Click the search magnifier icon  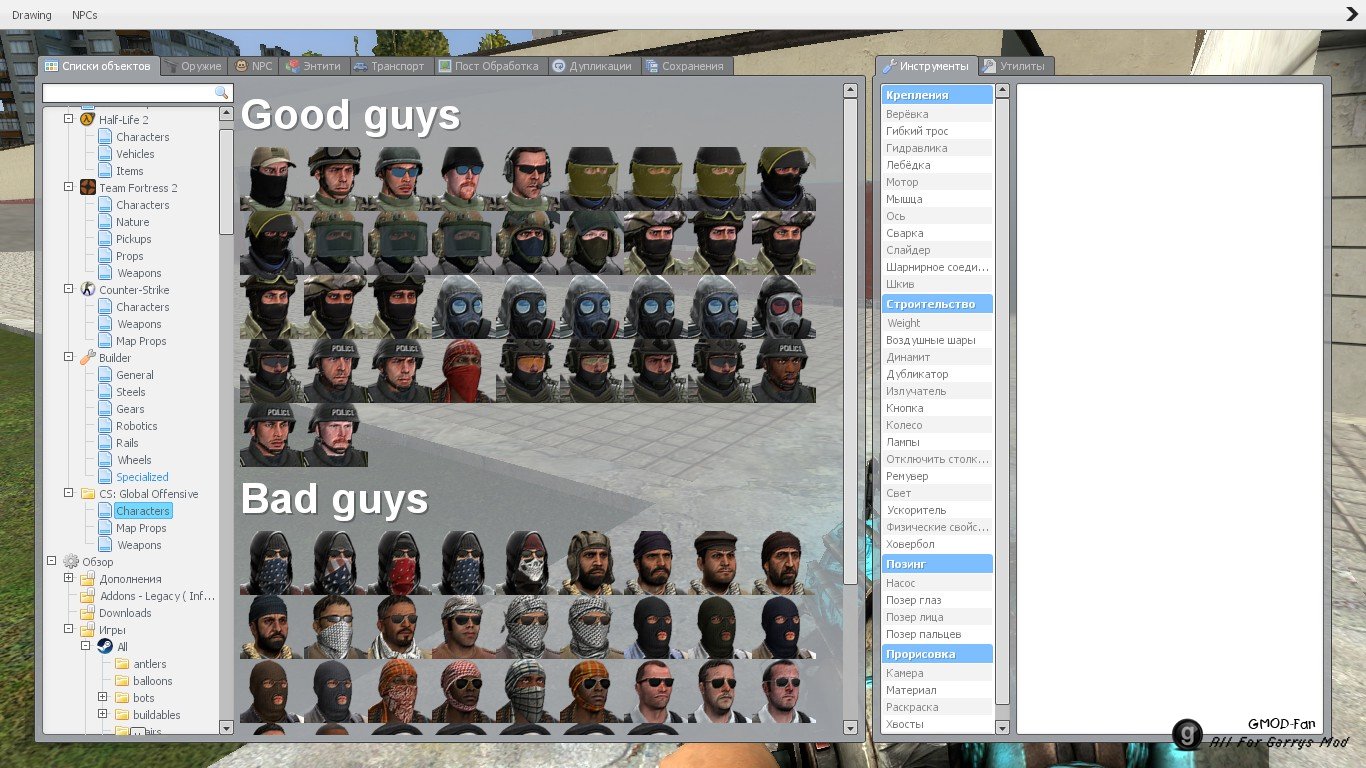pyautogui.click(x=222, y=93)
